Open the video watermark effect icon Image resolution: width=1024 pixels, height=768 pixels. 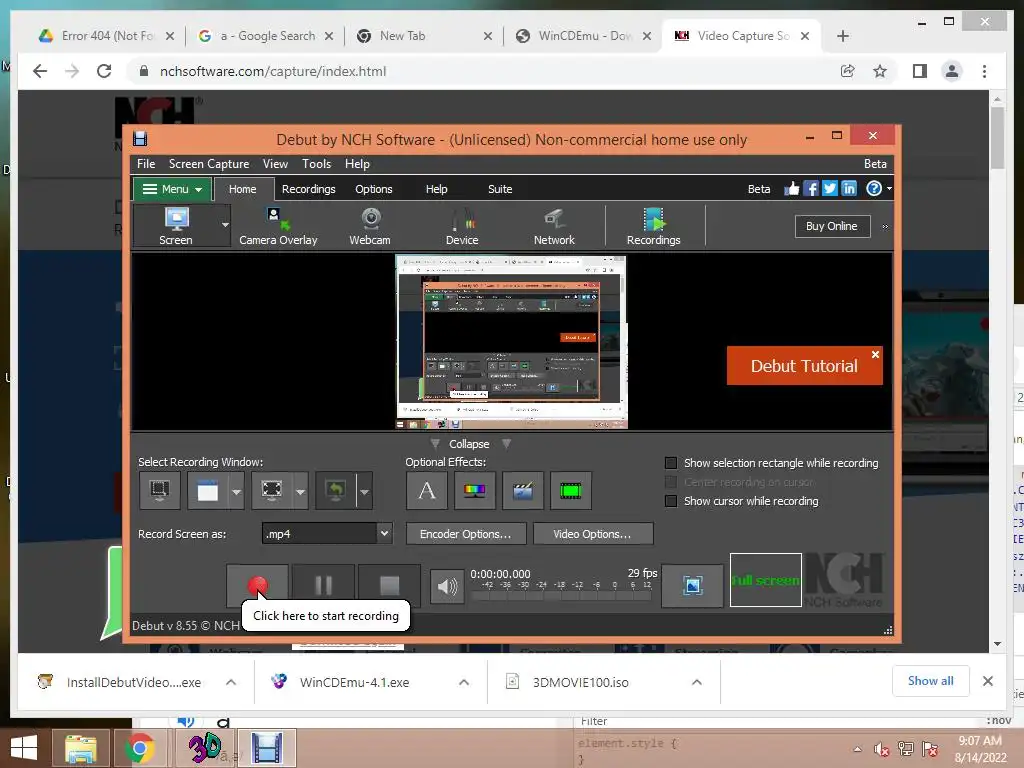522,490
